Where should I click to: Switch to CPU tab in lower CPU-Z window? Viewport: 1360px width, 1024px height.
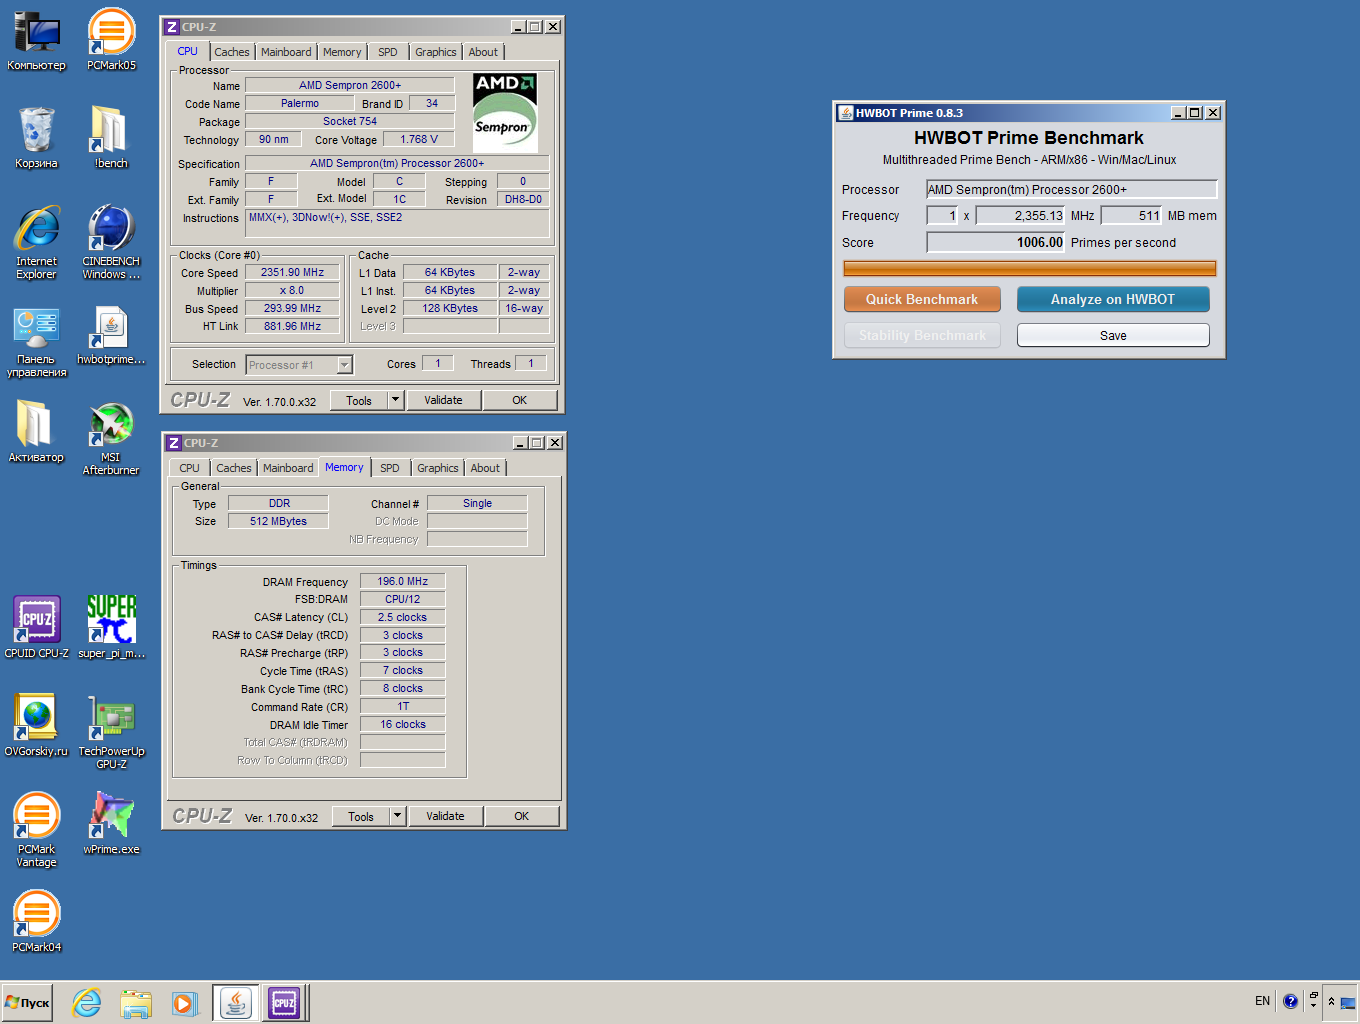[x=190, y=468]
